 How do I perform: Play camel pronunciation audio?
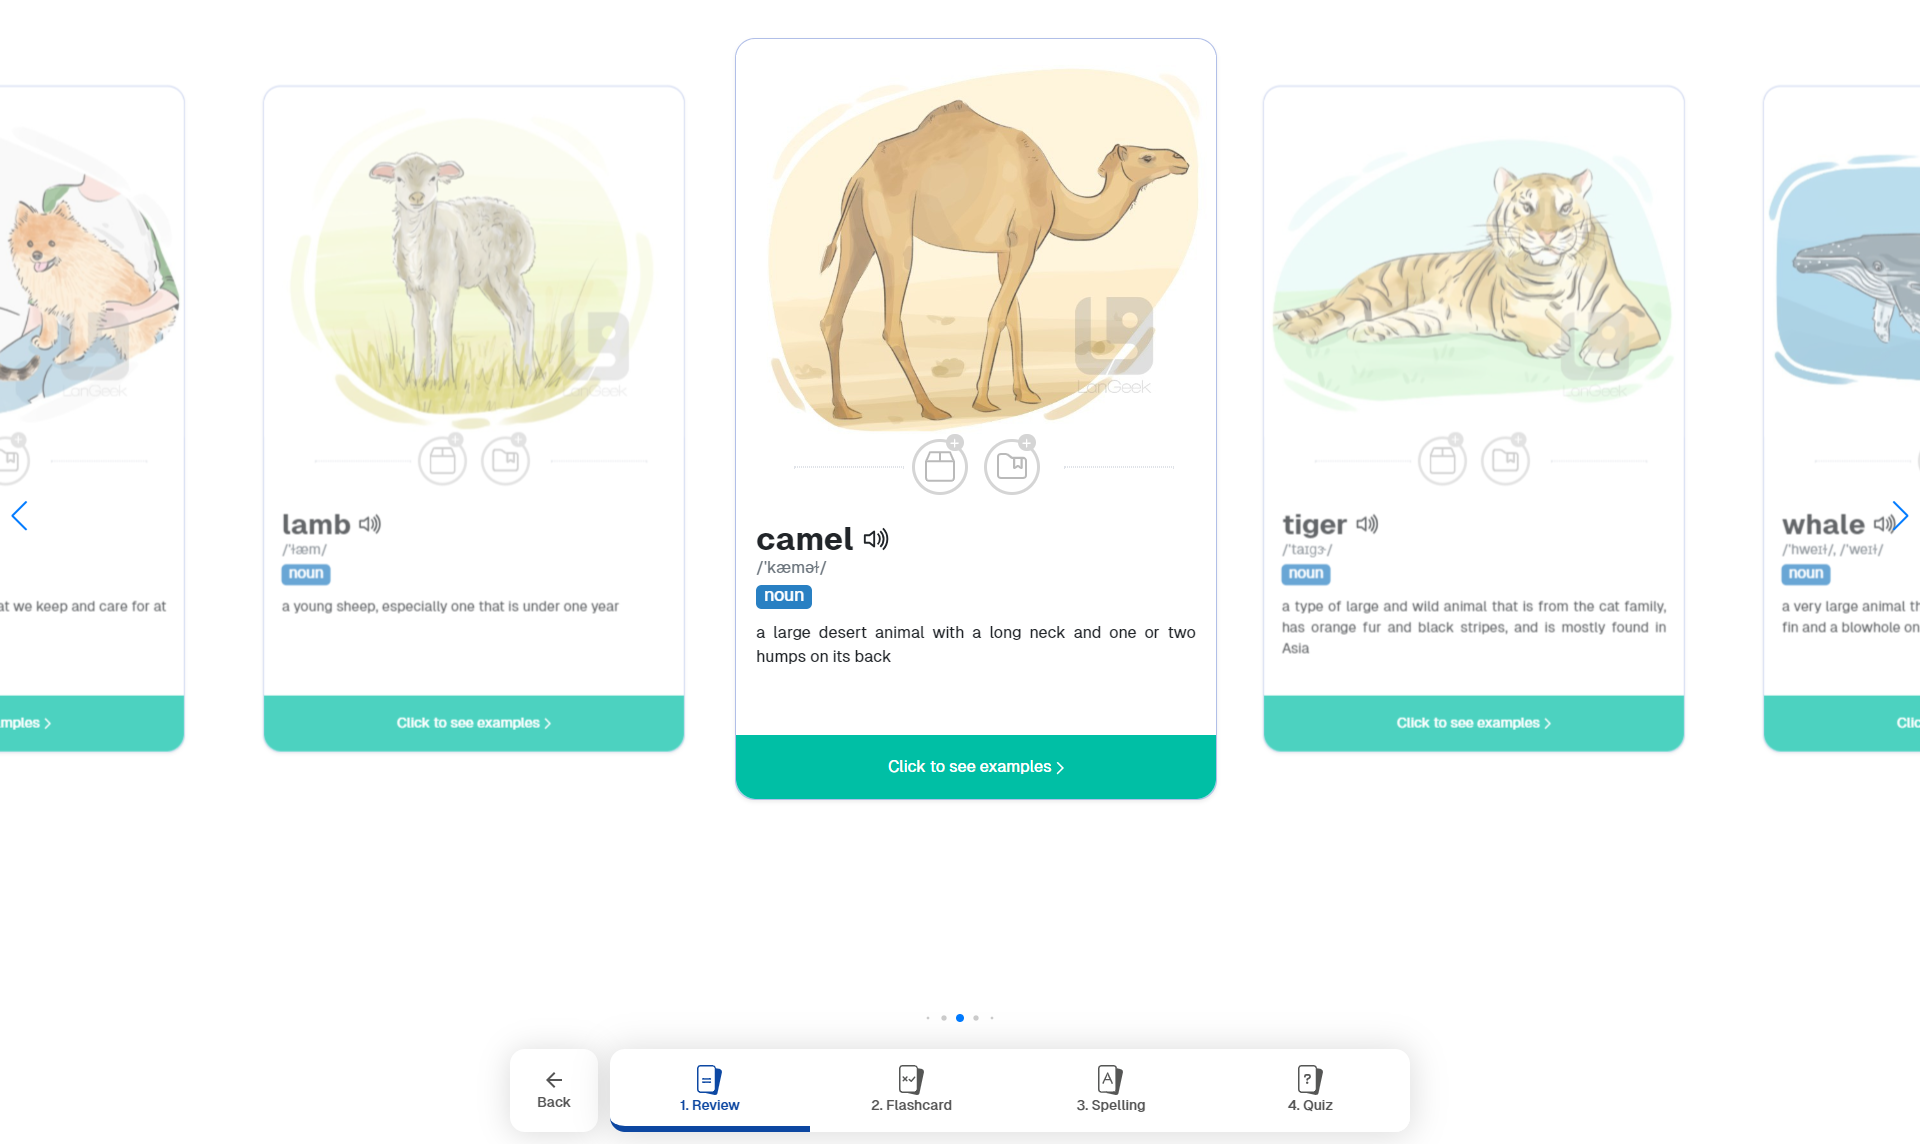pos(876,540)
